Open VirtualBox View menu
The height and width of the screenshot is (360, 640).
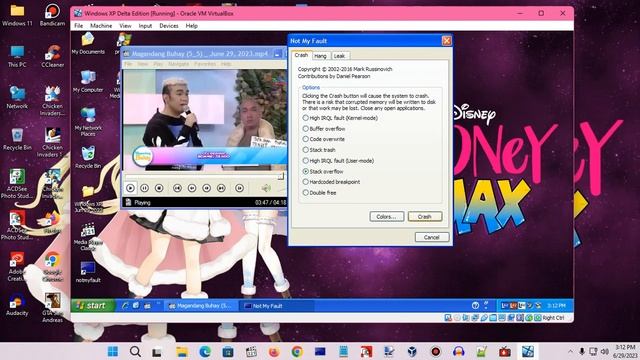click(x=125, y=26)
